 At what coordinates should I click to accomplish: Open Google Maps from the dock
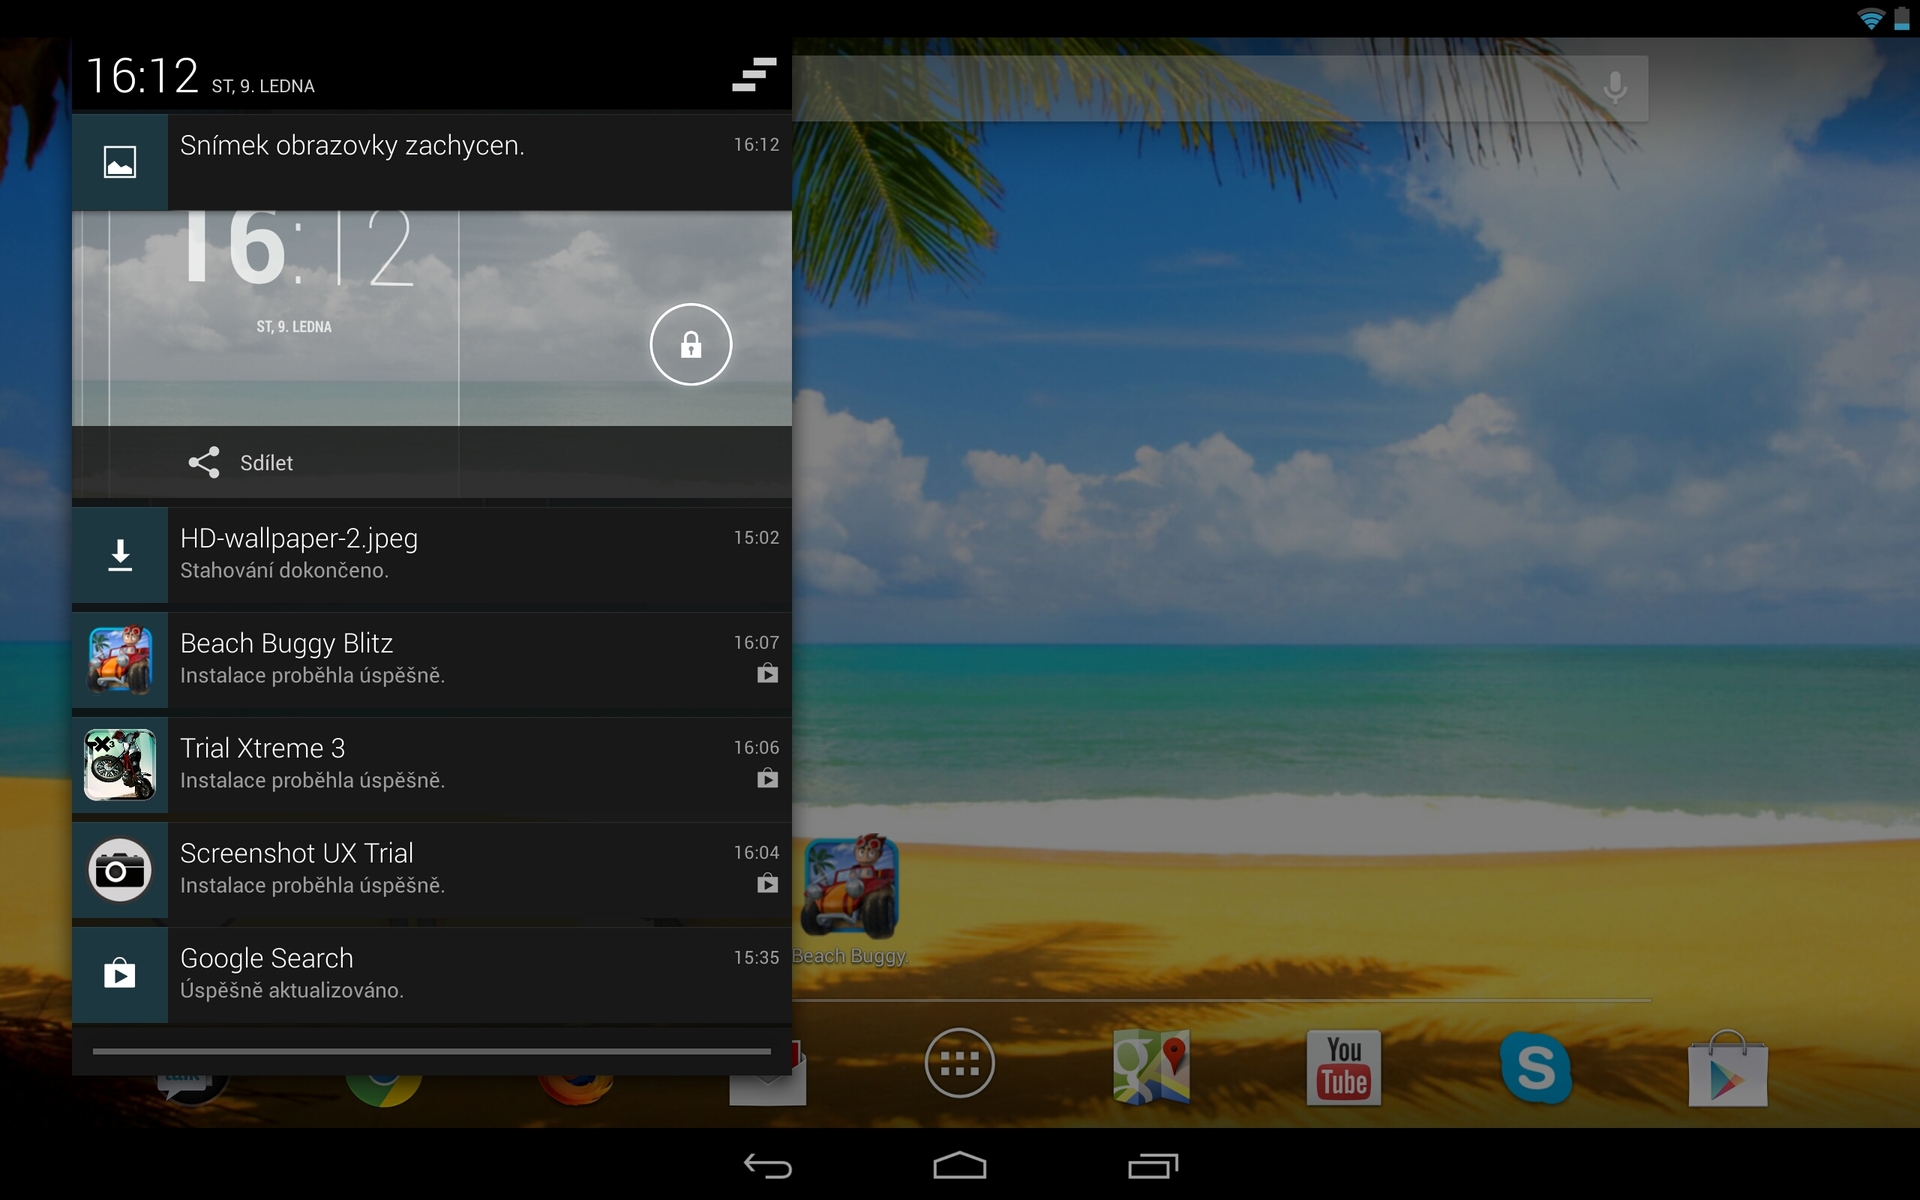coord(1152,1067)
